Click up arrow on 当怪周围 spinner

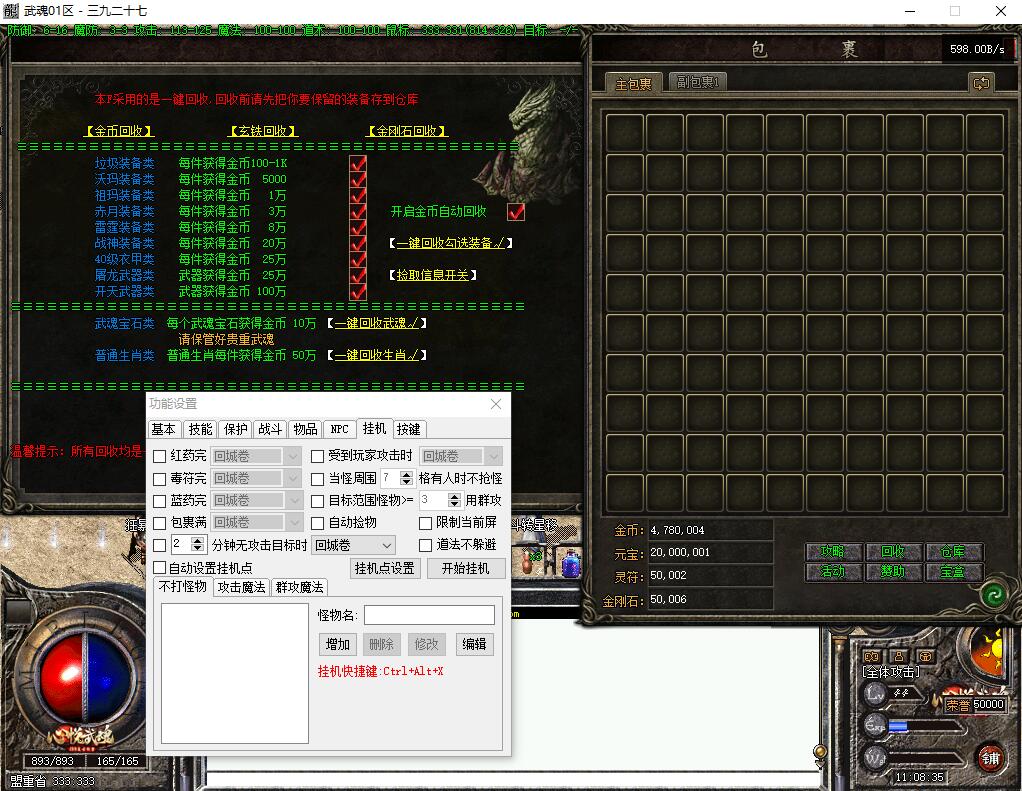(x=406, y=474)
